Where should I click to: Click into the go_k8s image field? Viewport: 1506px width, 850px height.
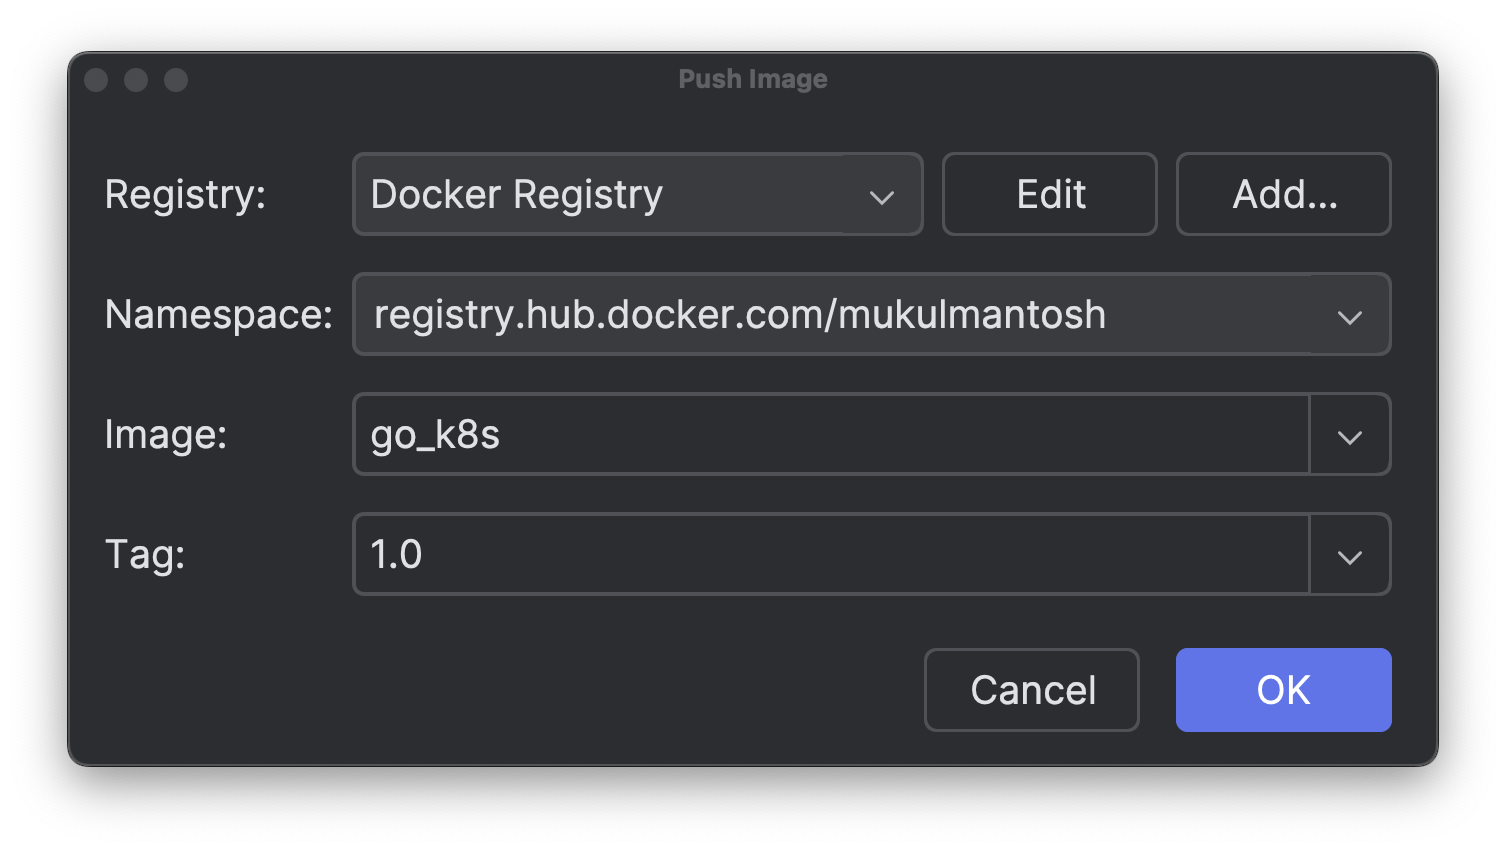[832, 434]
